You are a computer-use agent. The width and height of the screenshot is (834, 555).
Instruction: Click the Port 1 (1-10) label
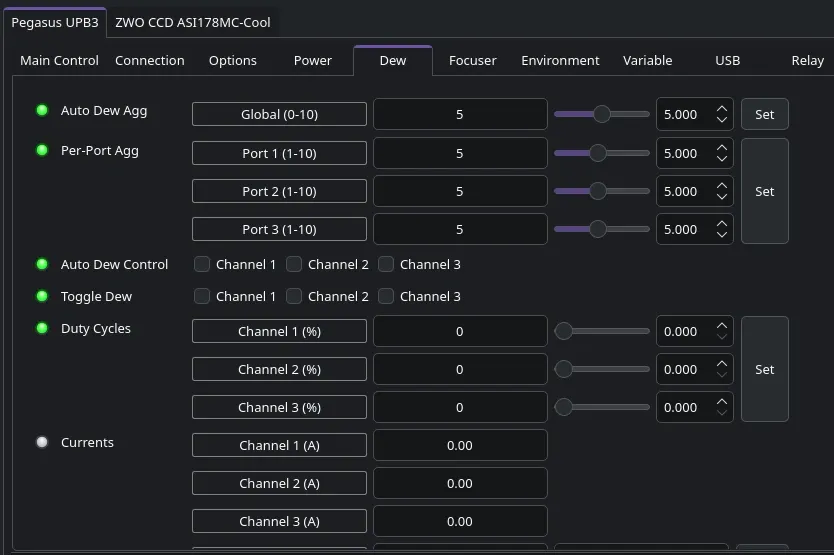click(x=279, y=153)
